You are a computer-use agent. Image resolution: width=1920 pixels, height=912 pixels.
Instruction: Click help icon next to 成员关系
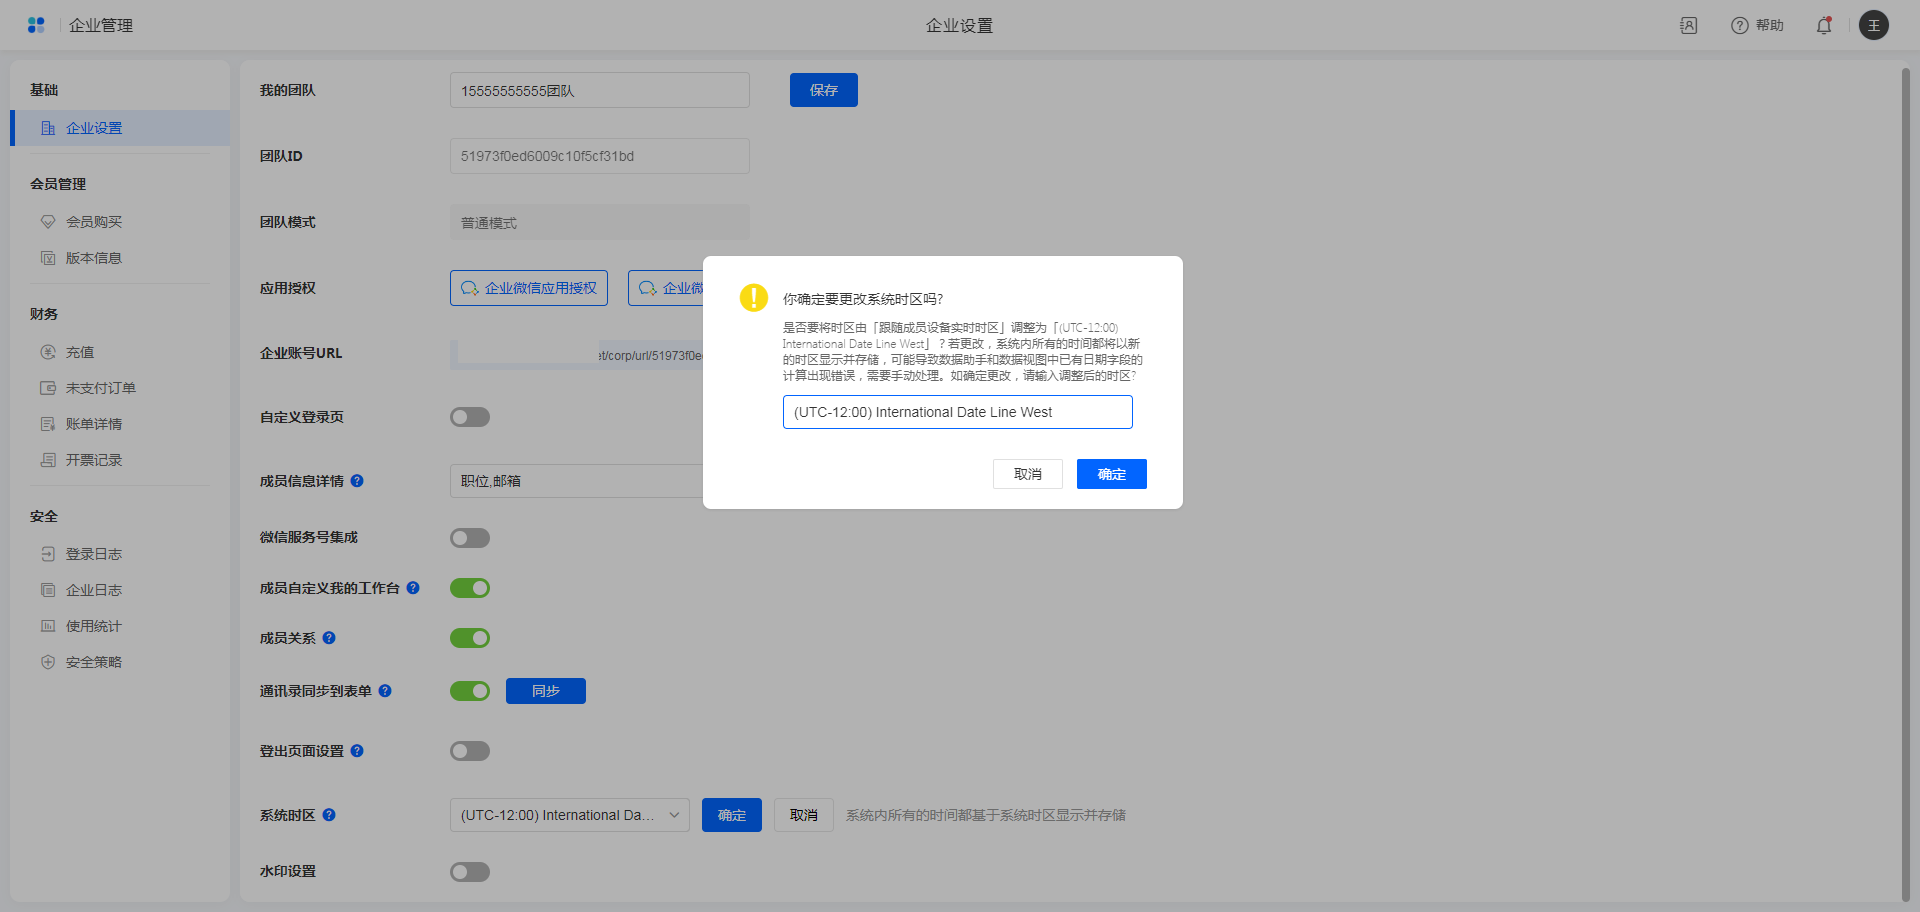329,638
